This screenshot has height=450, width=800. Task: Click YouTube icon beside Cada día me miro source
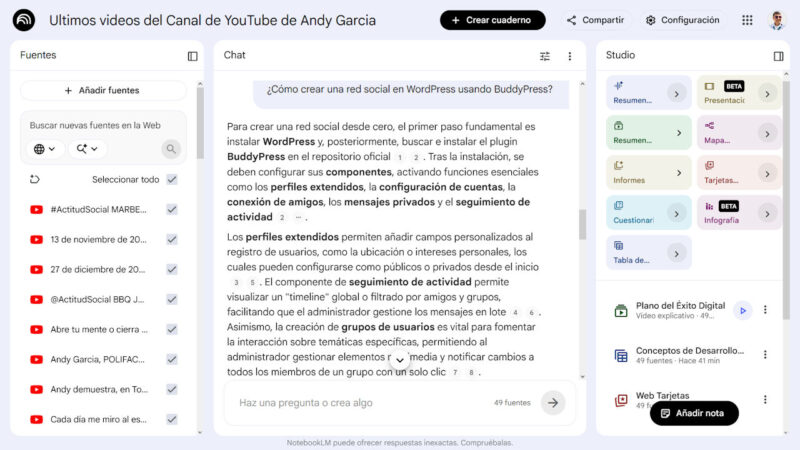[x=36, y=419]
